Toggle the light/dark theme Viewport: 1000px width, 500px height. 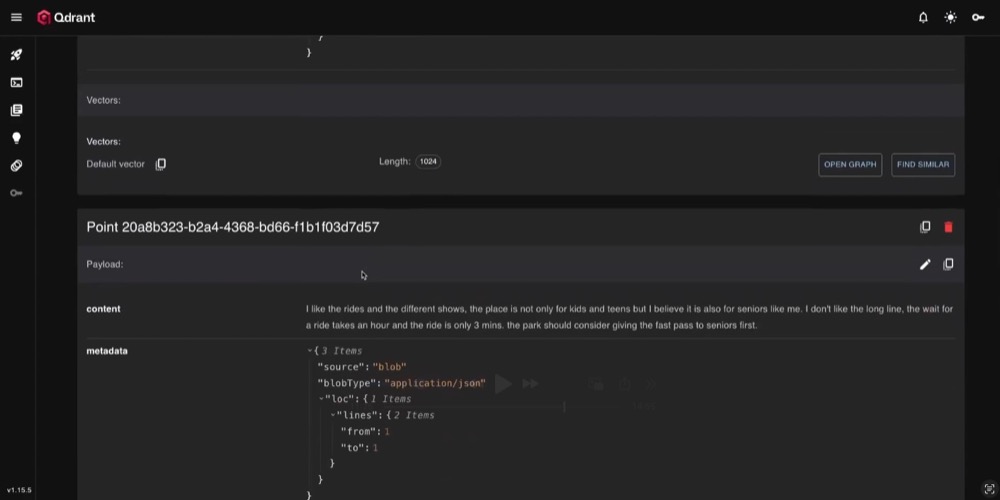click(x=950, y=17)
